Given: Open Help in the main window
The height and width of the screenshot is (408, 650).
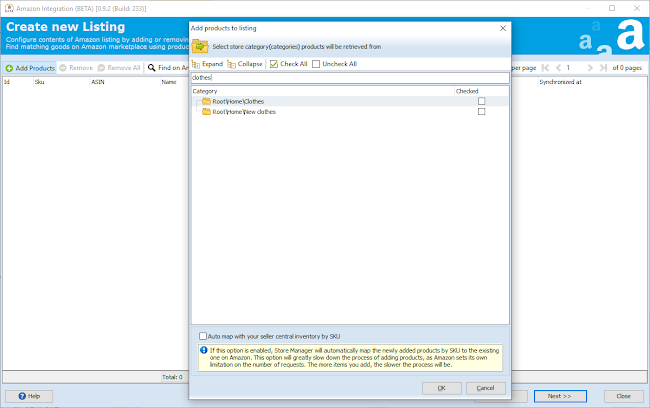Looking at the screenshot, I should click(x=29, y=396).
